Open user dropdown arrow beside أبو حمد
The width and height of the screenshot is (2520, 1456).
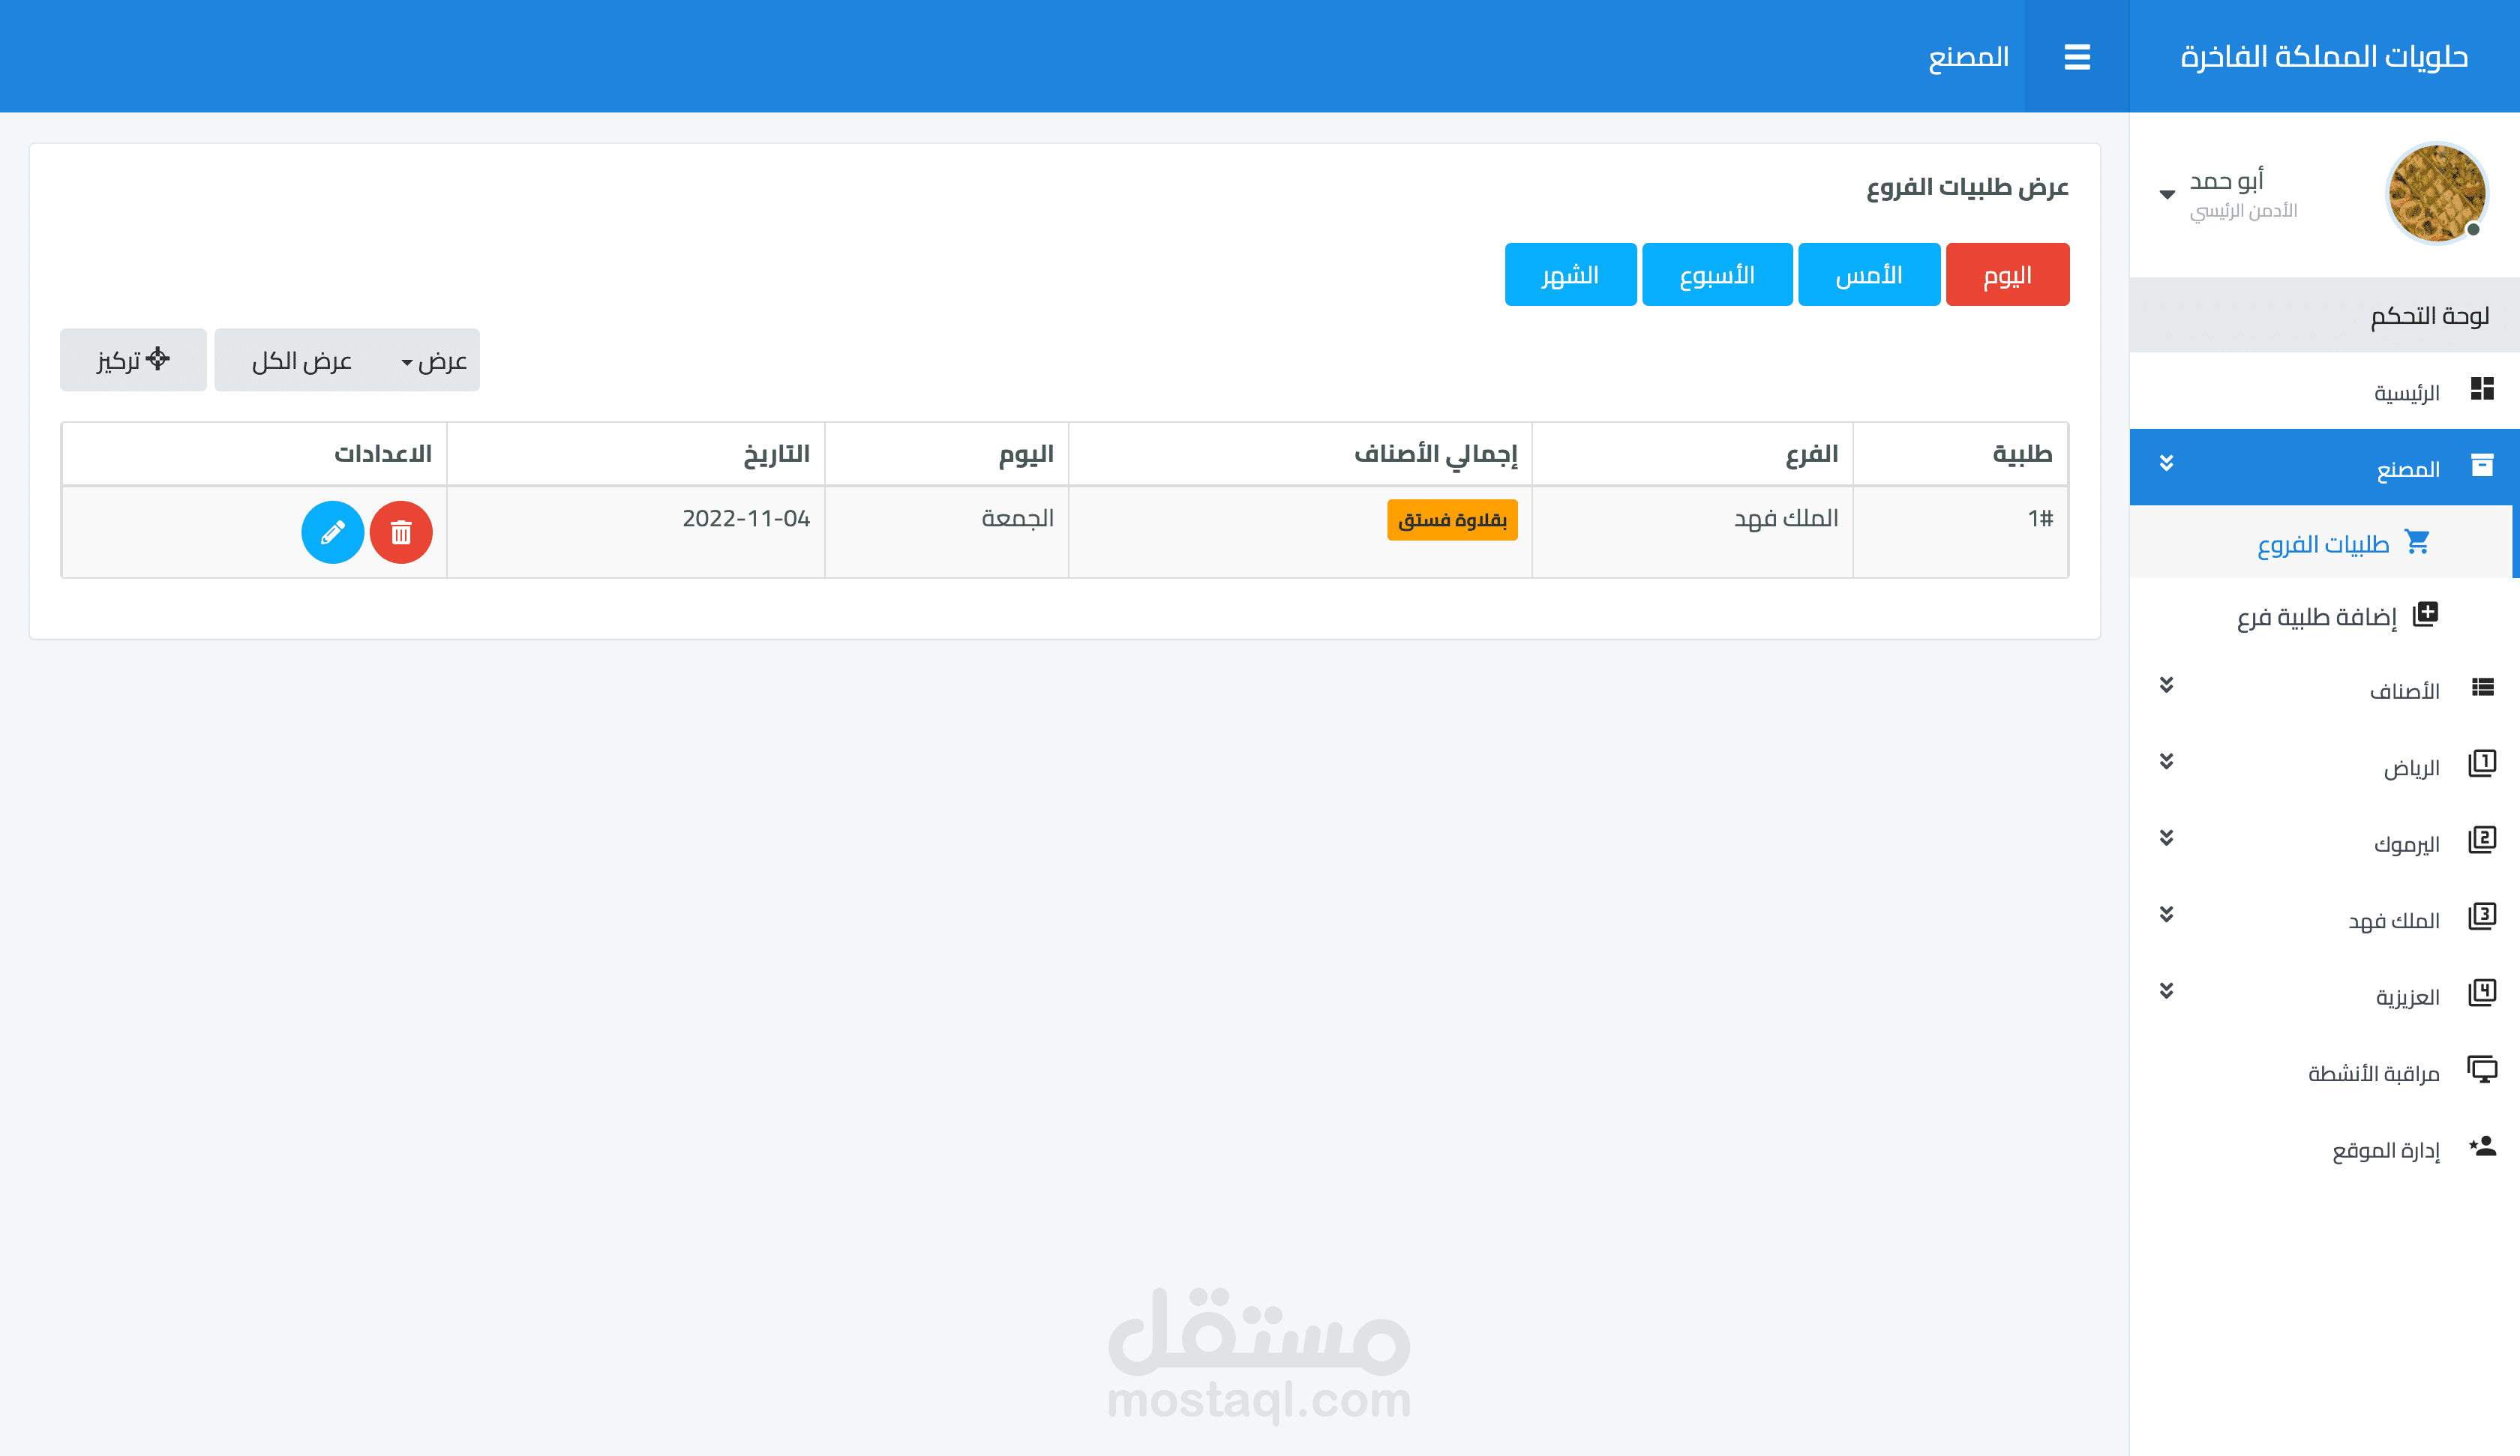2167,194
